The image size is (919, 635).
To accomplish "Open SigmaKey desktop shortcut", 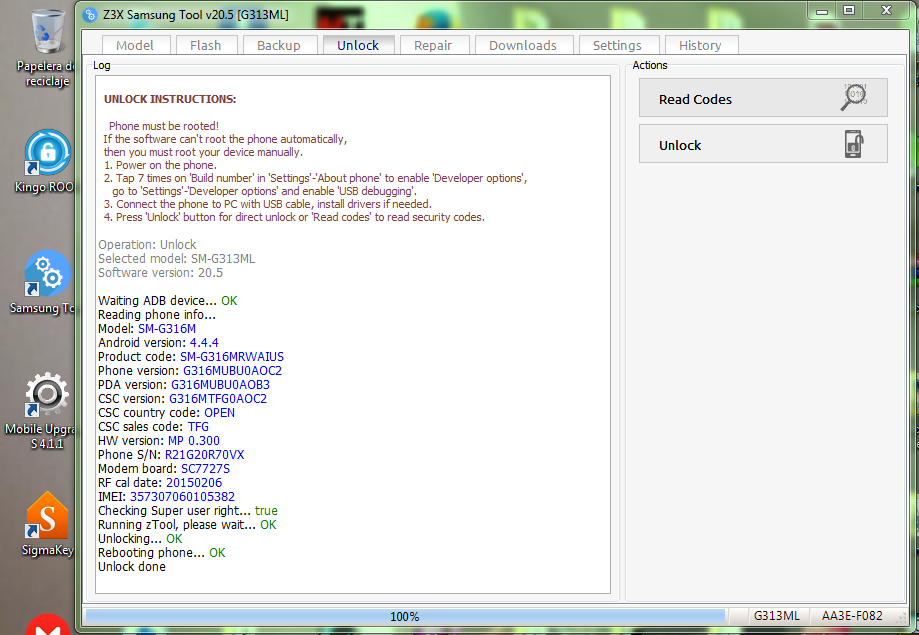I will [x=46, y=516].
